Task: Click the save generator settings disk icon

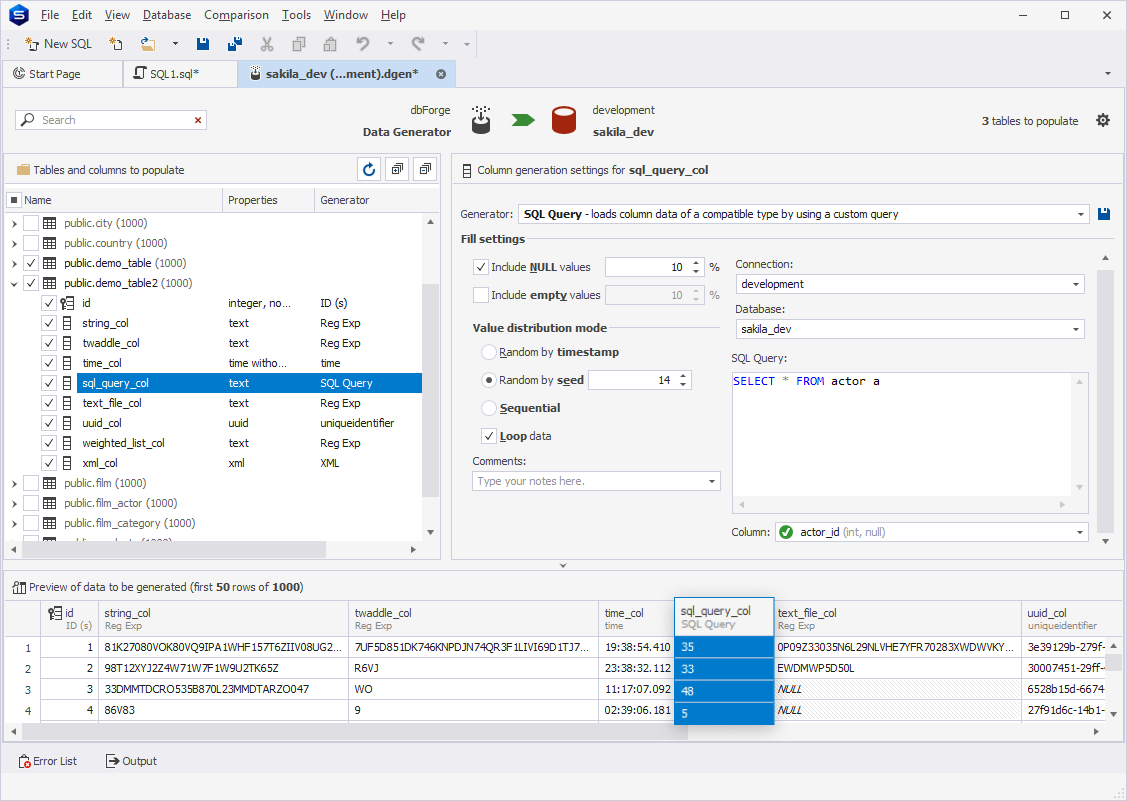Action: [1104, 214]
